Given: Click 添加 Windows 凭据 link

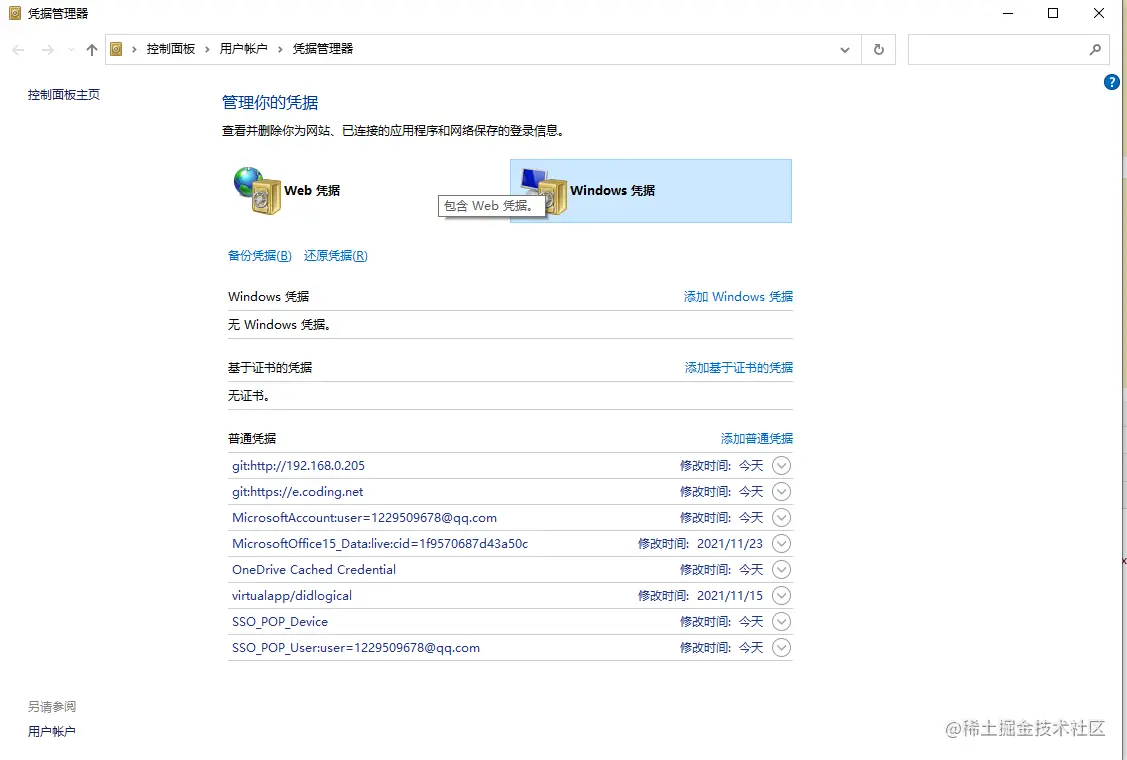Looking at the screenshot, I should coord(738,296).
